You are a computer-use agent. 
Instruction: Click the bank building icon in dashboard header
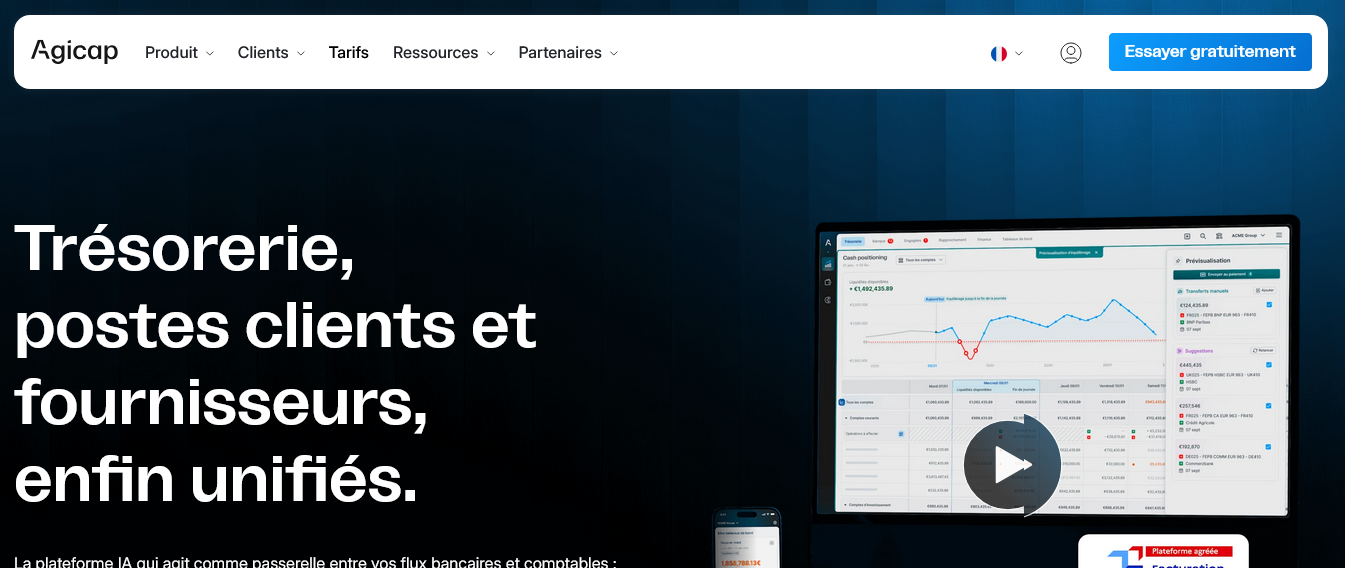click(1219, 236)
